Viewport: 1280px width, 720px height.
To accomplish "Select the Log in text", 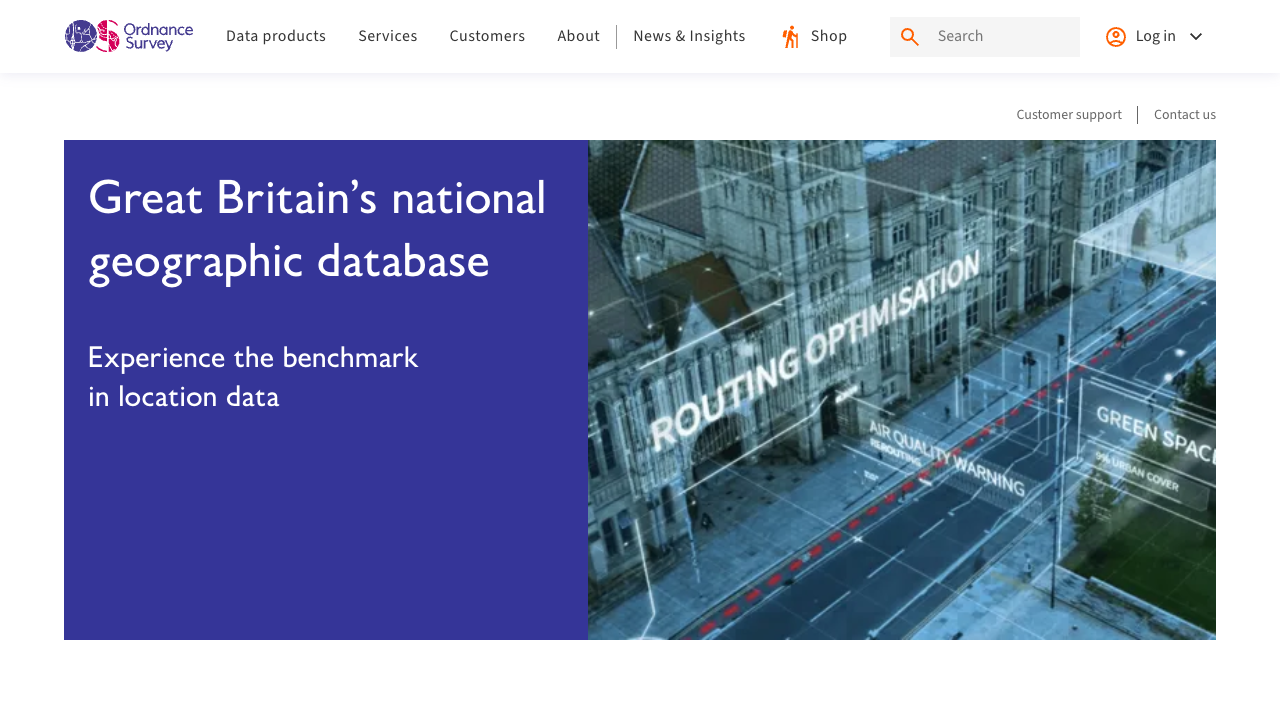I will 1155,37.
